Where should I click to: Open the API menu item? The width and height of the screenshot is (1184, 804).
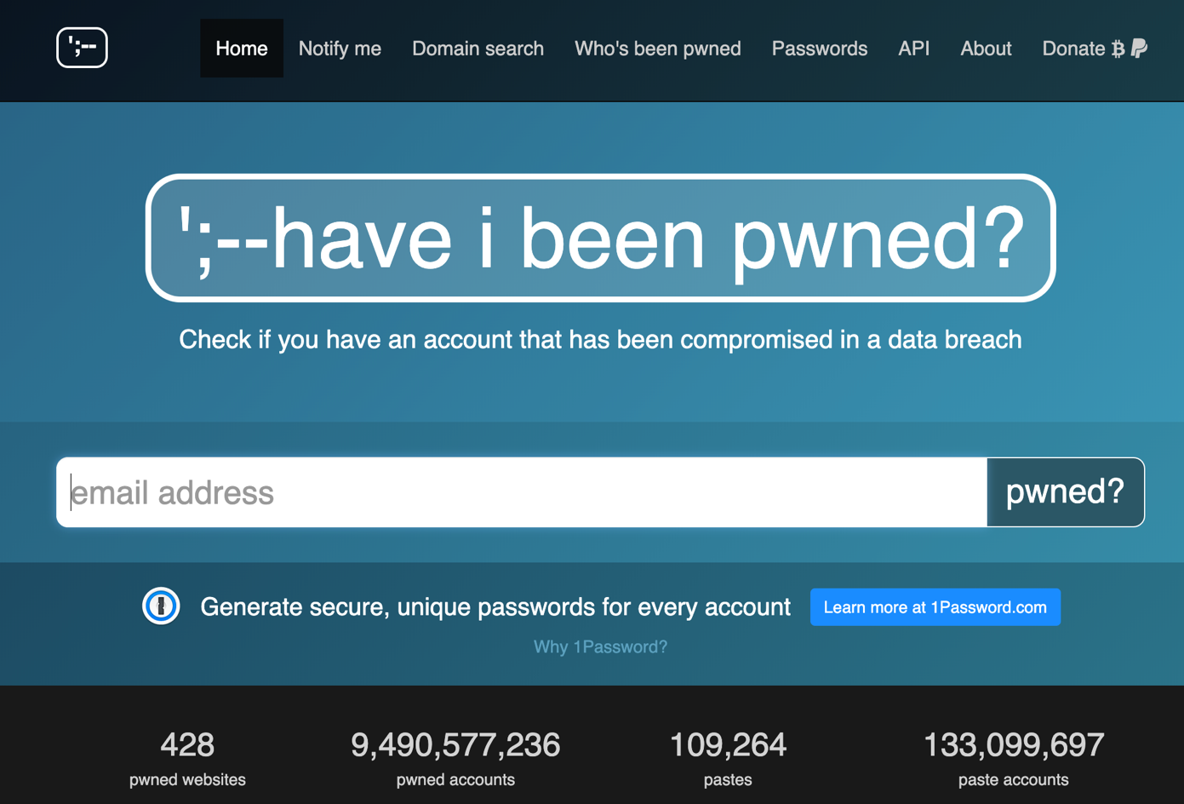914,48
